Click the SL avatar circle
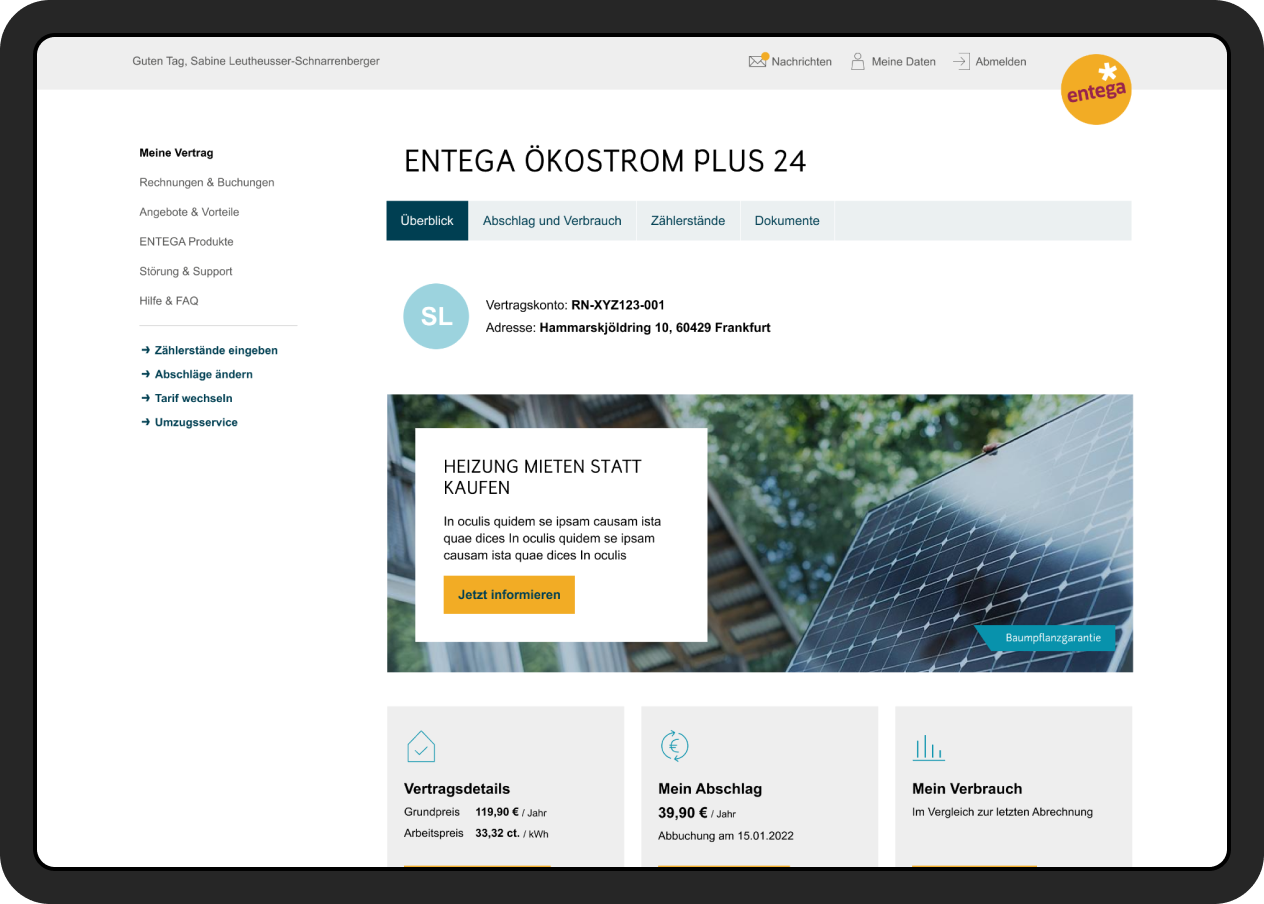The height and width of the screenshot is (904, 1264). (436, 316)
